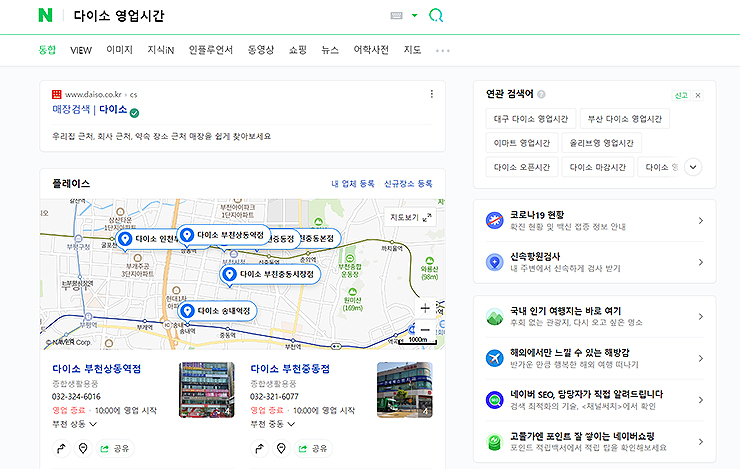This screenshot has height=469, width=740.
Task: Click the 신규장소 등록 link
Action: pos(408,184)
